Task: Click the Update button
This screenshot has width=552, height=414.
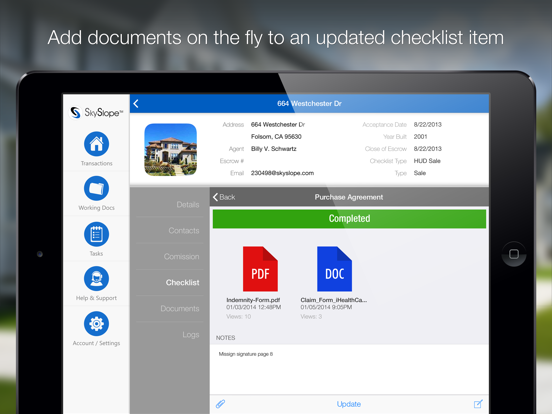Action: point(349,404)
